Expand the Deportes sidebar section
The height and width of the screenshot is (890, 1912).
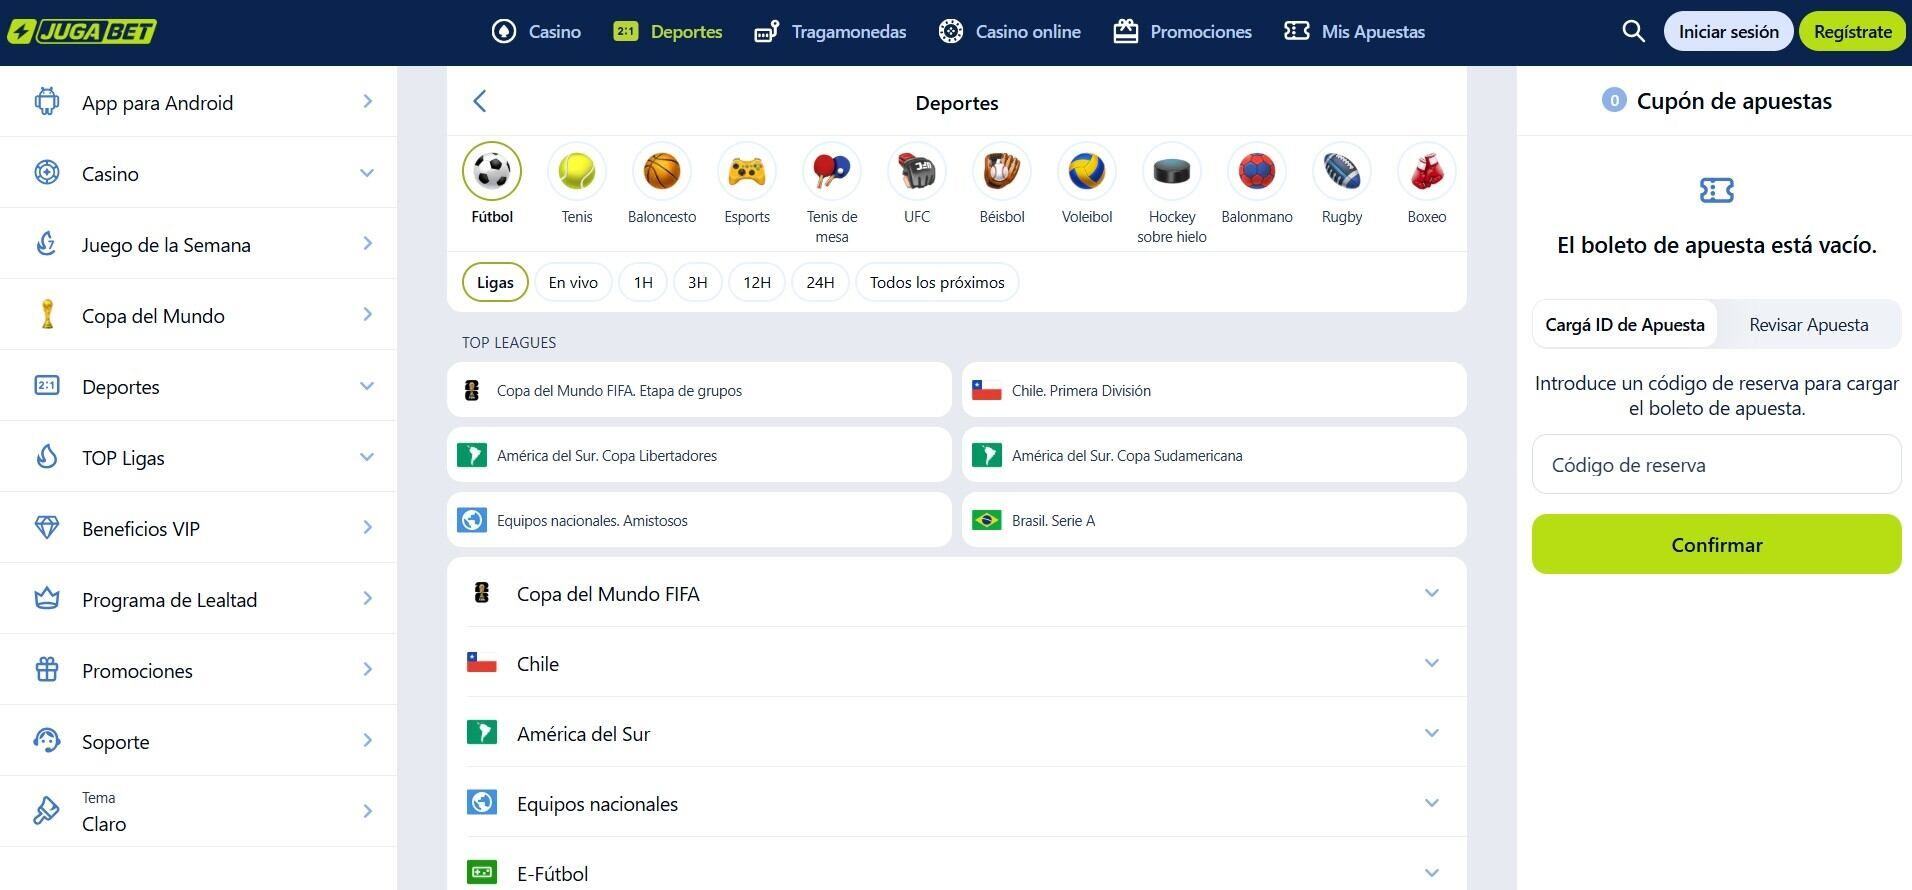point(198,386)
